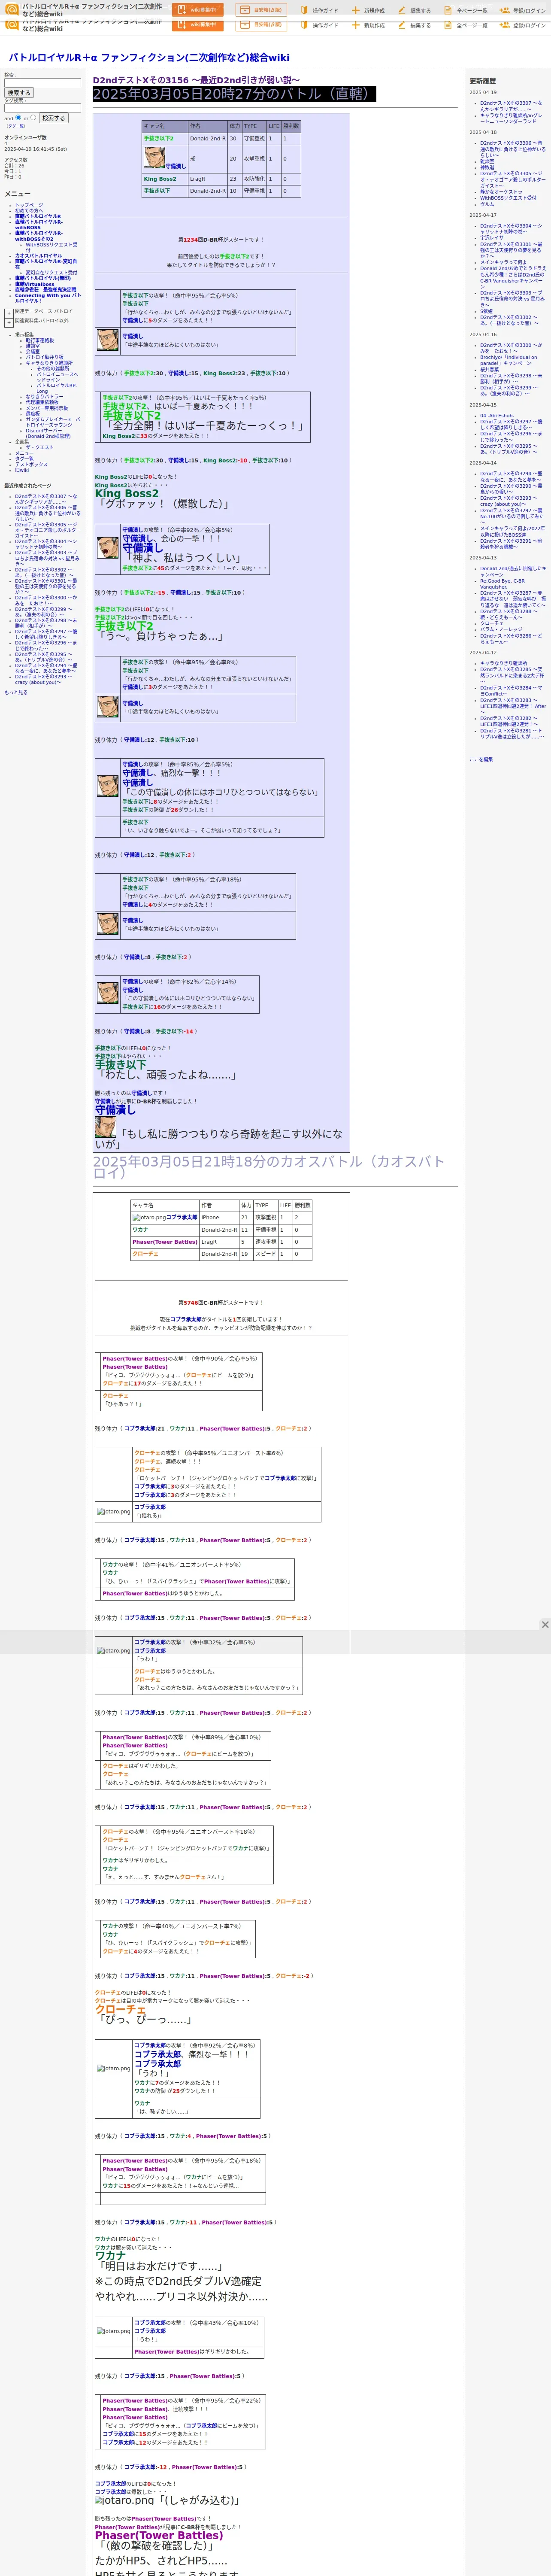551x2576 pixels.
Task: Click 検索する button beside the and/or radios
Action: click(x=54, y=118)
